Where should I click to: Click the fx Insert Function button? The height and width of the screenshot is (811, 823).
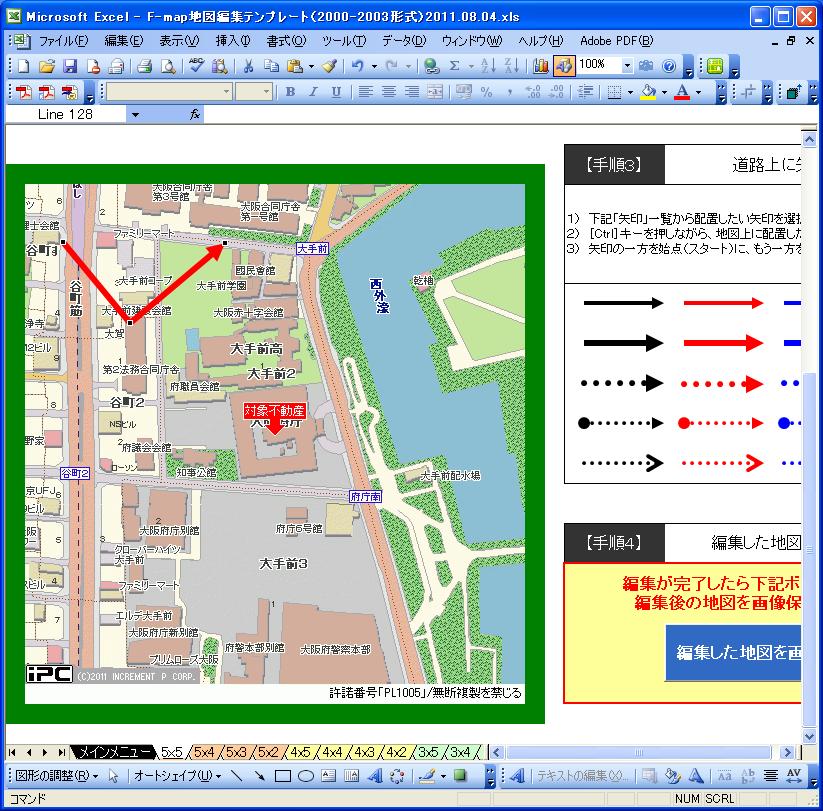click(x=195, y=114)
